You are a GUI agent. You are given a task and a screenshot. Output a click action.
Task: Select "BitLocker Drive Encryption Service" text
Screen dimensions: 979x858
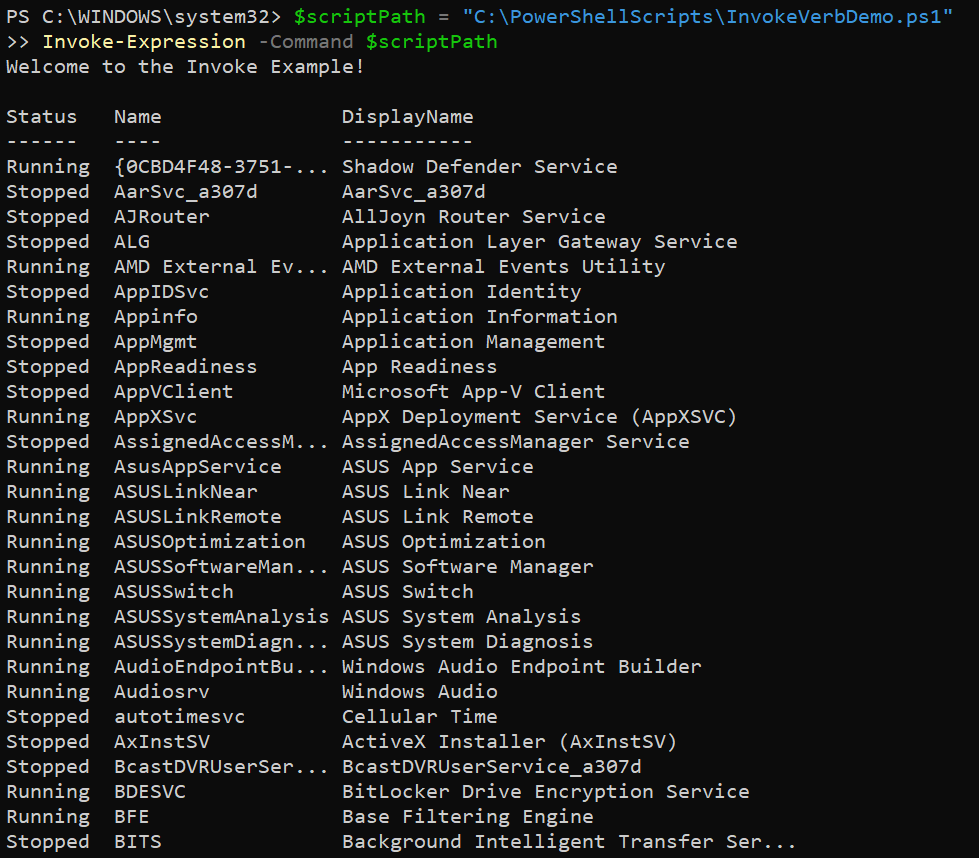[546, 791]
